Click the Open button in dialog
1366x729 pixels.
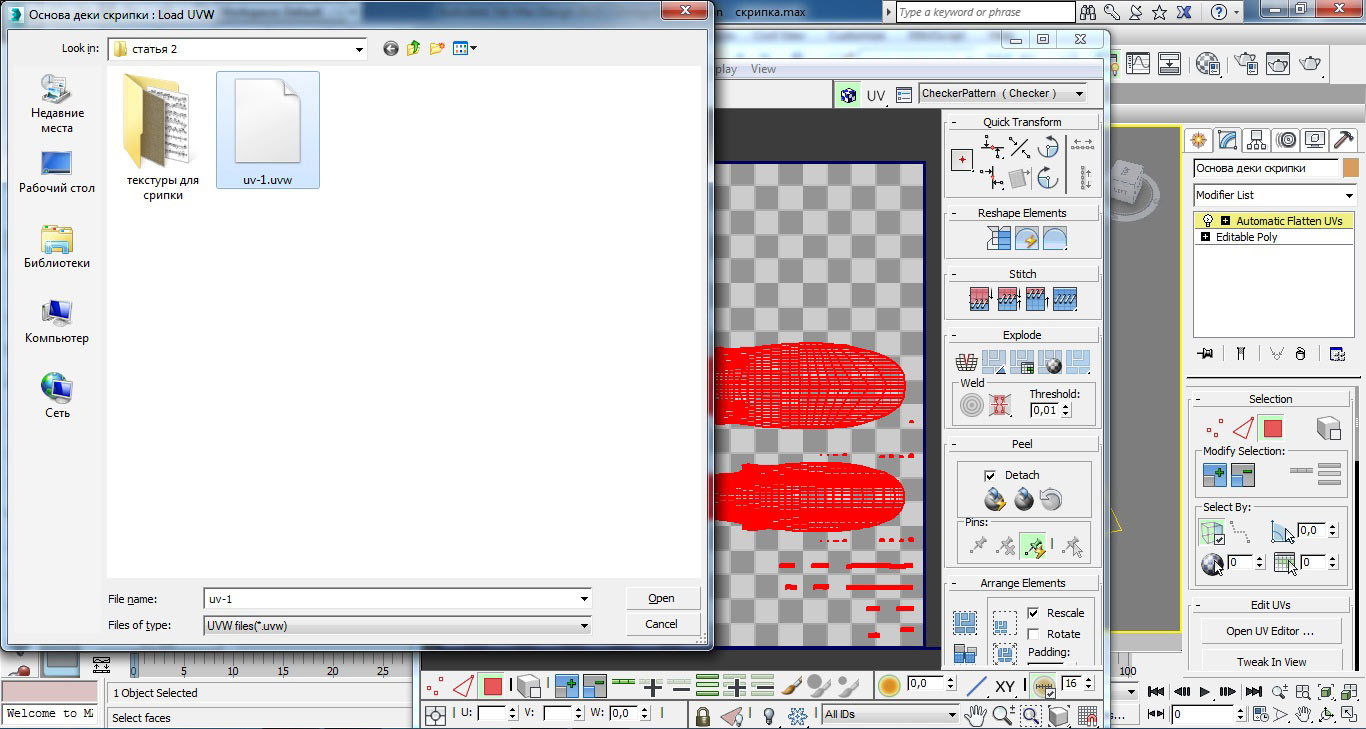(x=661, y=598)
